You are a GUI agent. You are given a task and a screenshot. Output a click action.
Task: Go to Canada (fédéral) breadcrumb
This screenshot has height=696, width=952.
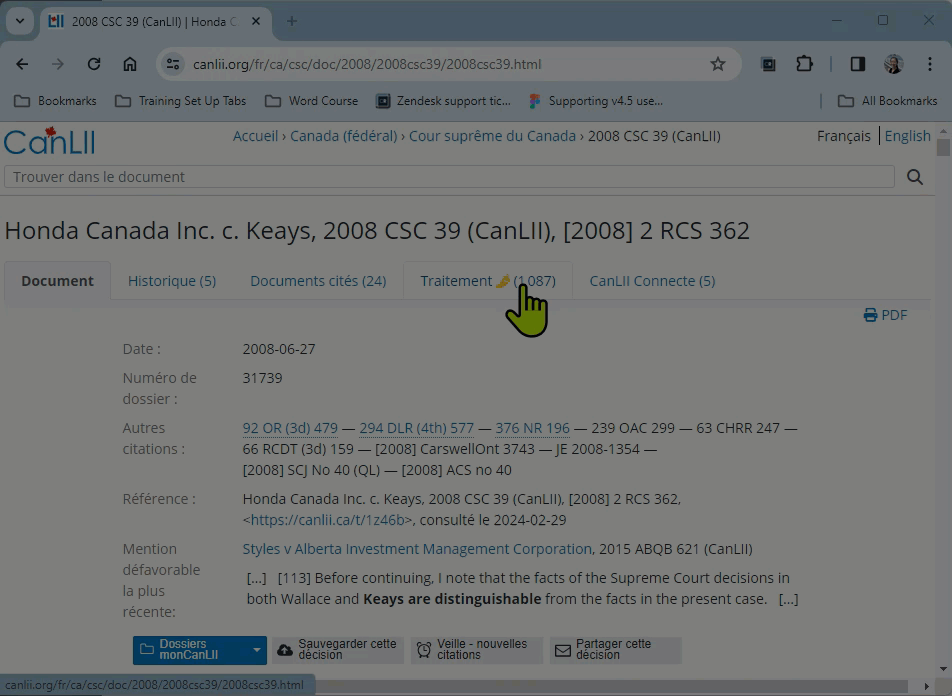344,136
